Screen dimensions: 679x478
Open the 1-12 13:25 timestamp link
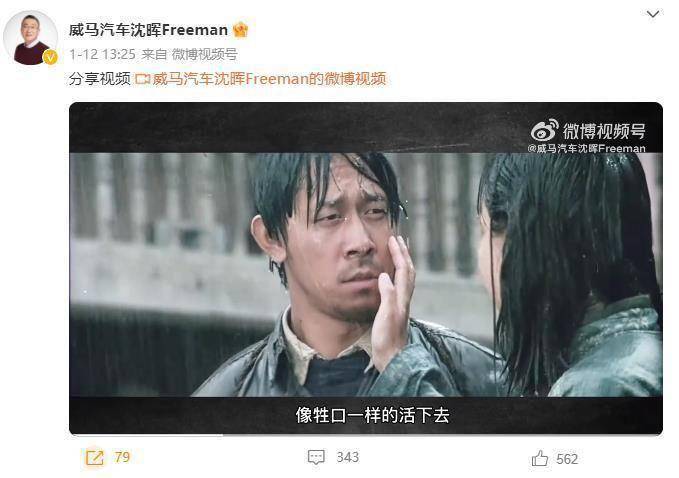coord(102,54)
